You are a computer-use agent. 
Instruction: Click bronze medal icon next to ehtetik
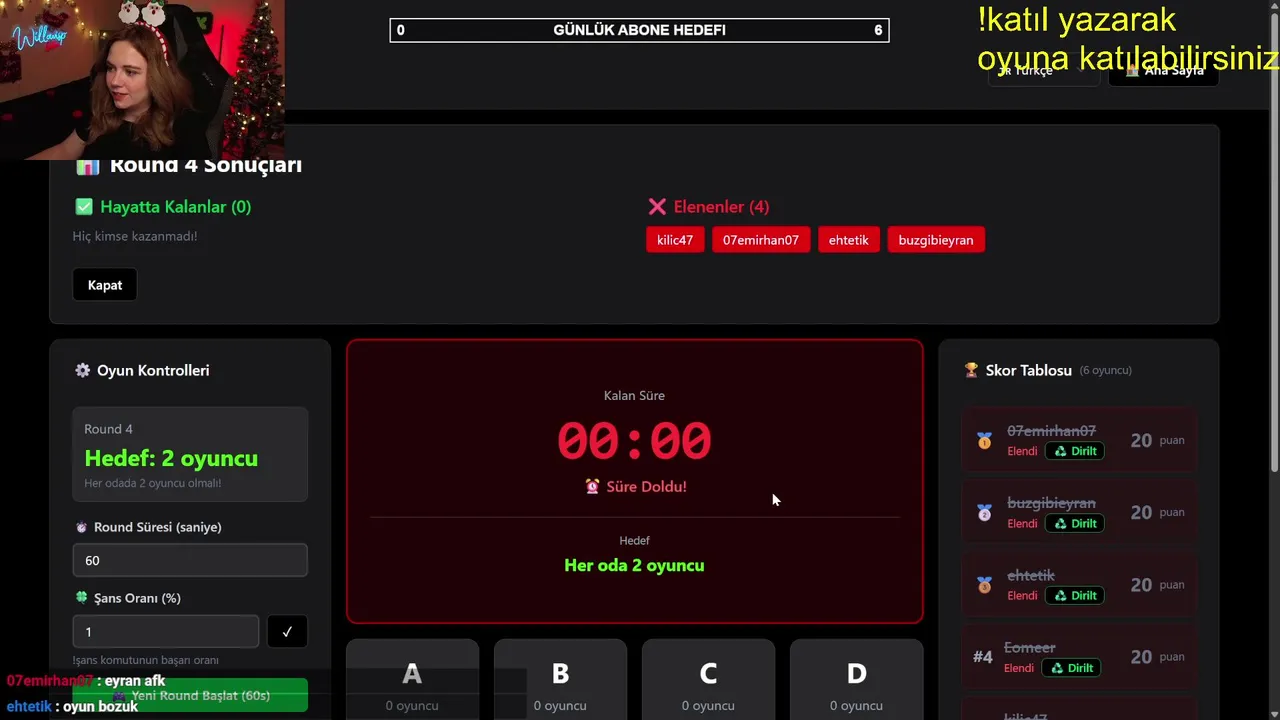pyautogui.click(x=985, y=584)
